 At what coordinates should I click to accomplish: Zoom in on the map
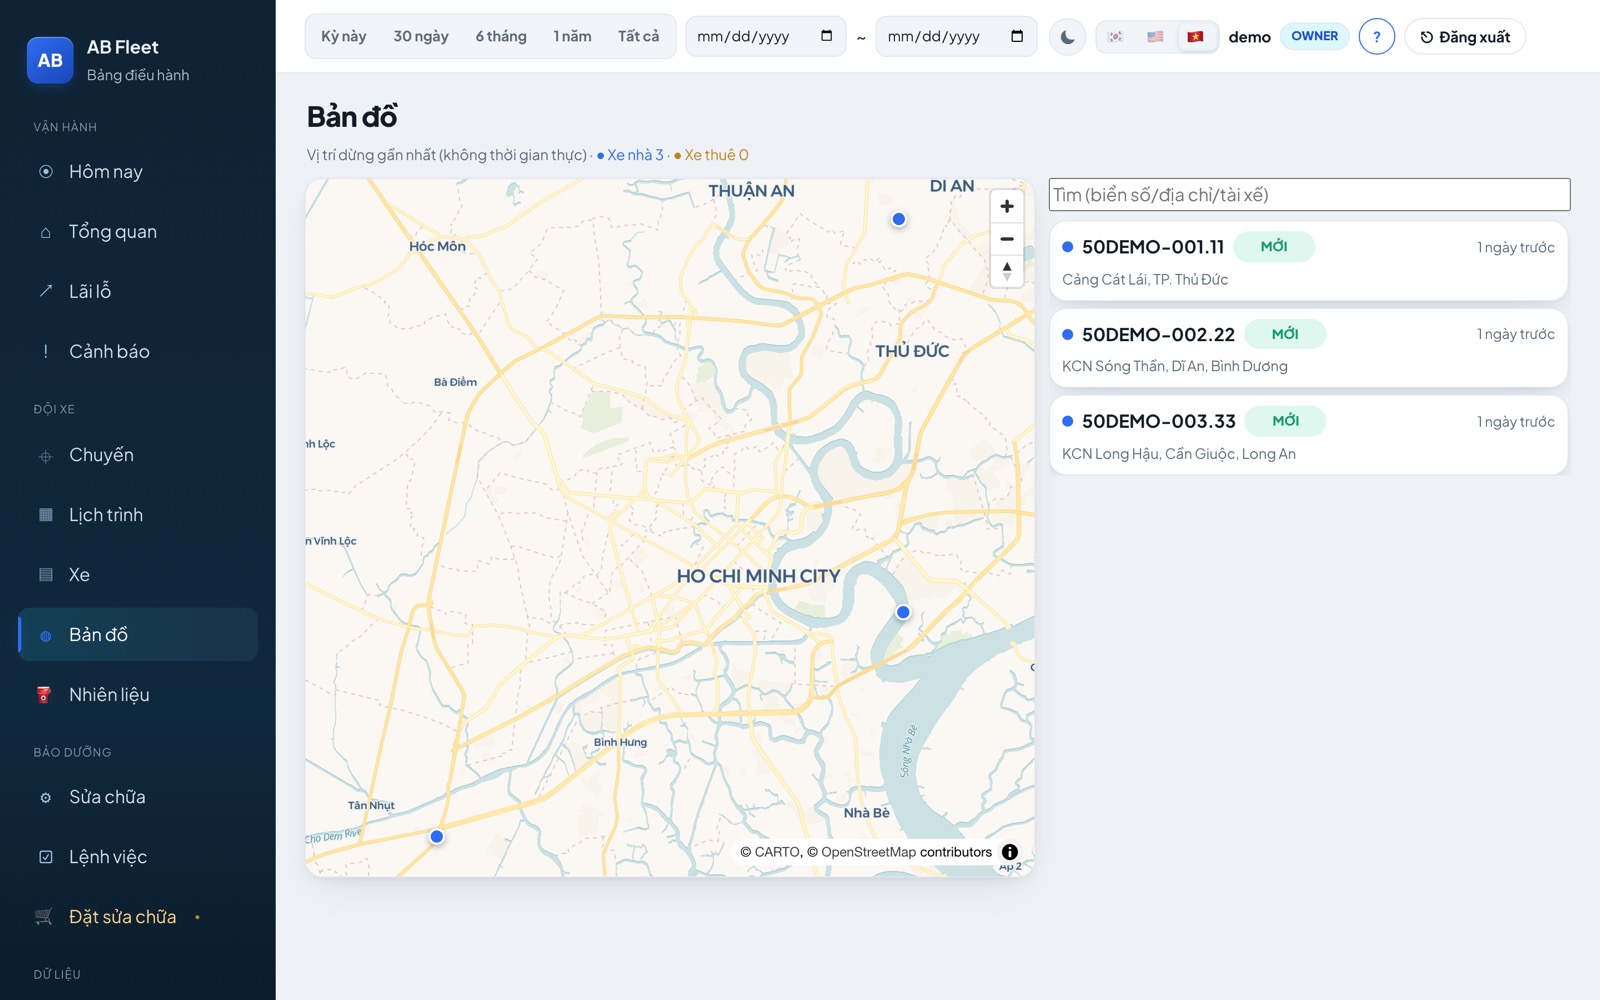click(1007, 206)
